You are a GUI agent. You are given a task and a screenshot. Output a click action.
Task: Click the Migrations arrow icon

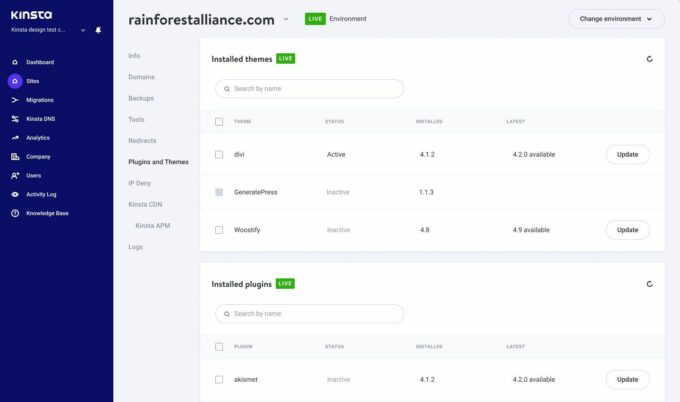tap(15, 100)
